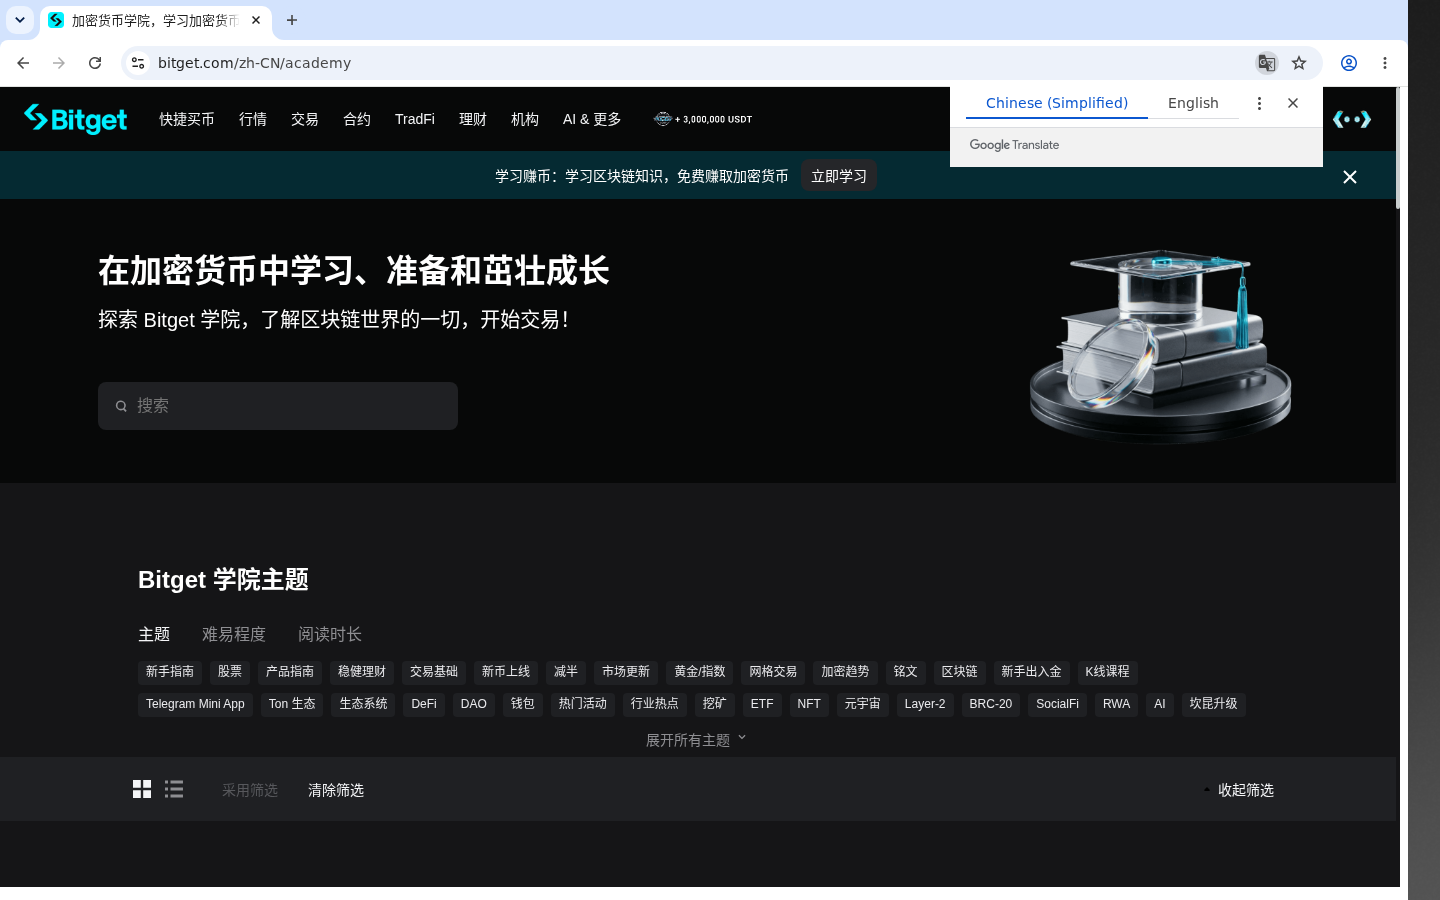Open AI & 更多 menu
Viewport: 1440px width, 900px height.
pos(592,119)
